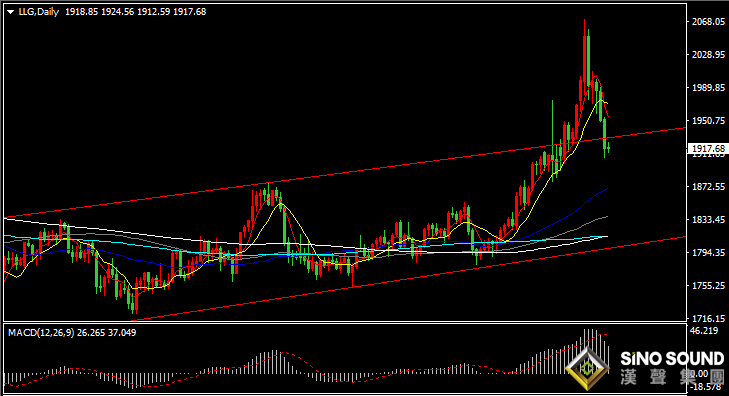Select the 1950.75 price axis label
Image resolution: width=729 pixels, height=396 pixels.
tap(709, 120)
